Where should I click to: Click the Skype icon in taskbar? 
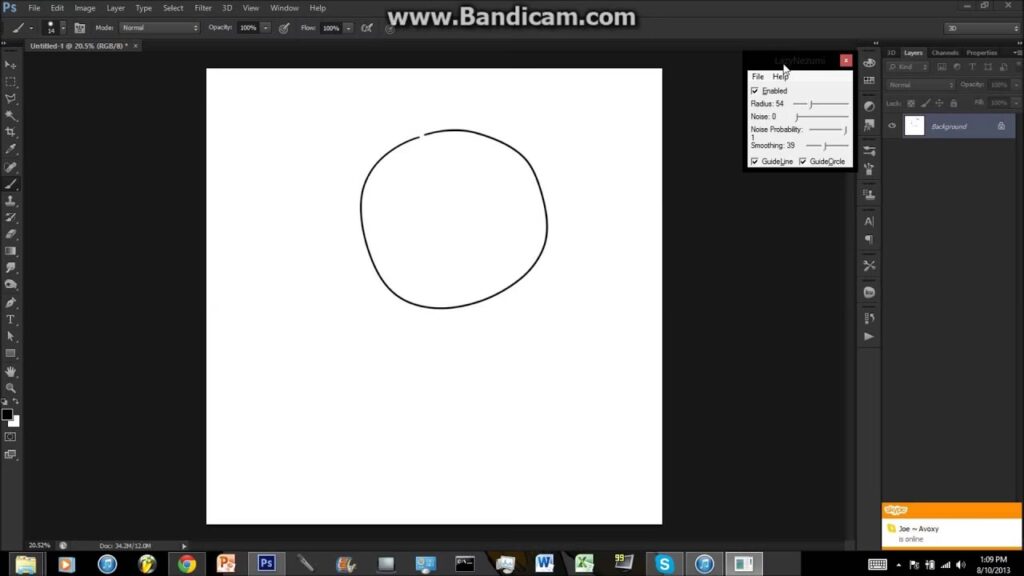coord(664,564)
